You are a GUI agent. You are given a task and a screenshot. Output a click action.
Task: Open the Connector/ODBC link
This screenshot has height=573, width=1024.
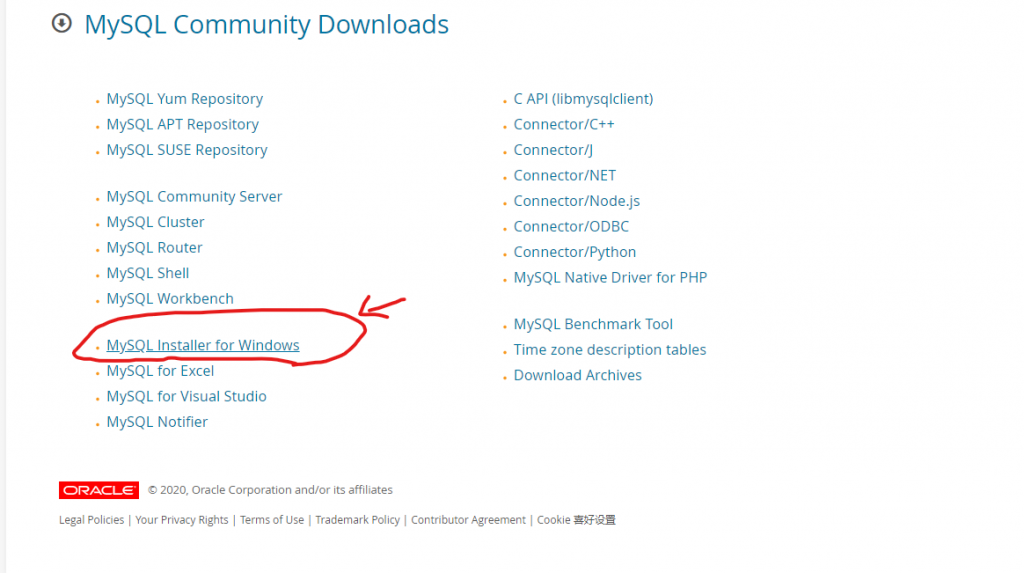tap(571, 226)
